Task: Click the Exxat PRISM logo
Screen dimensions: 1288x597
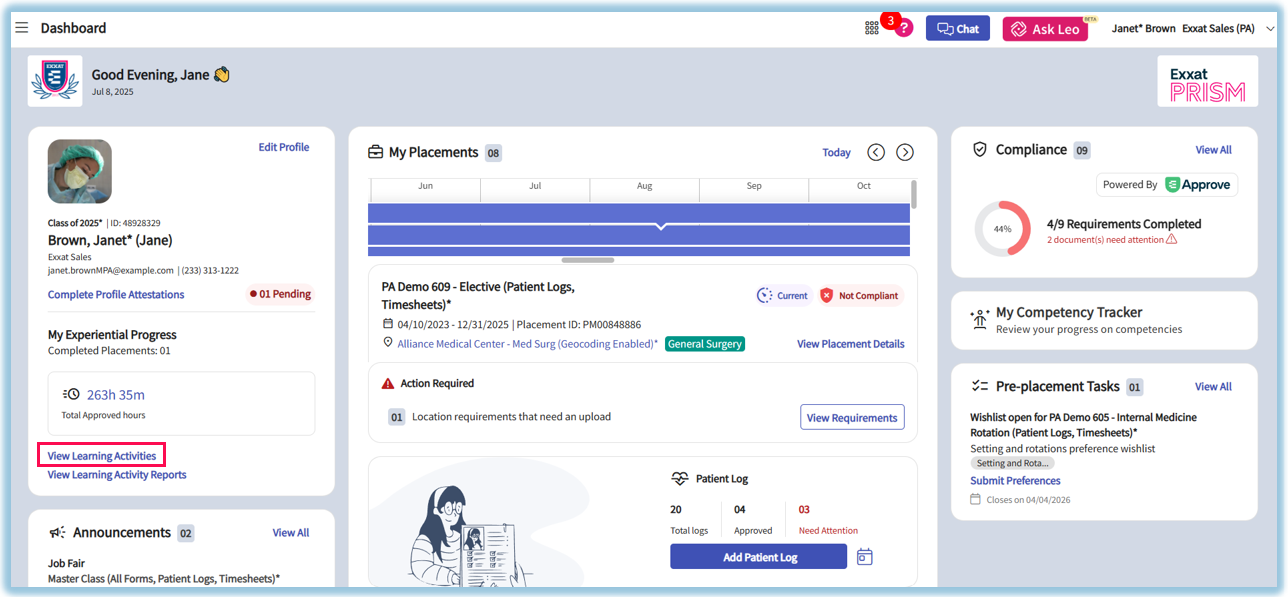Action: point(1207,81)
